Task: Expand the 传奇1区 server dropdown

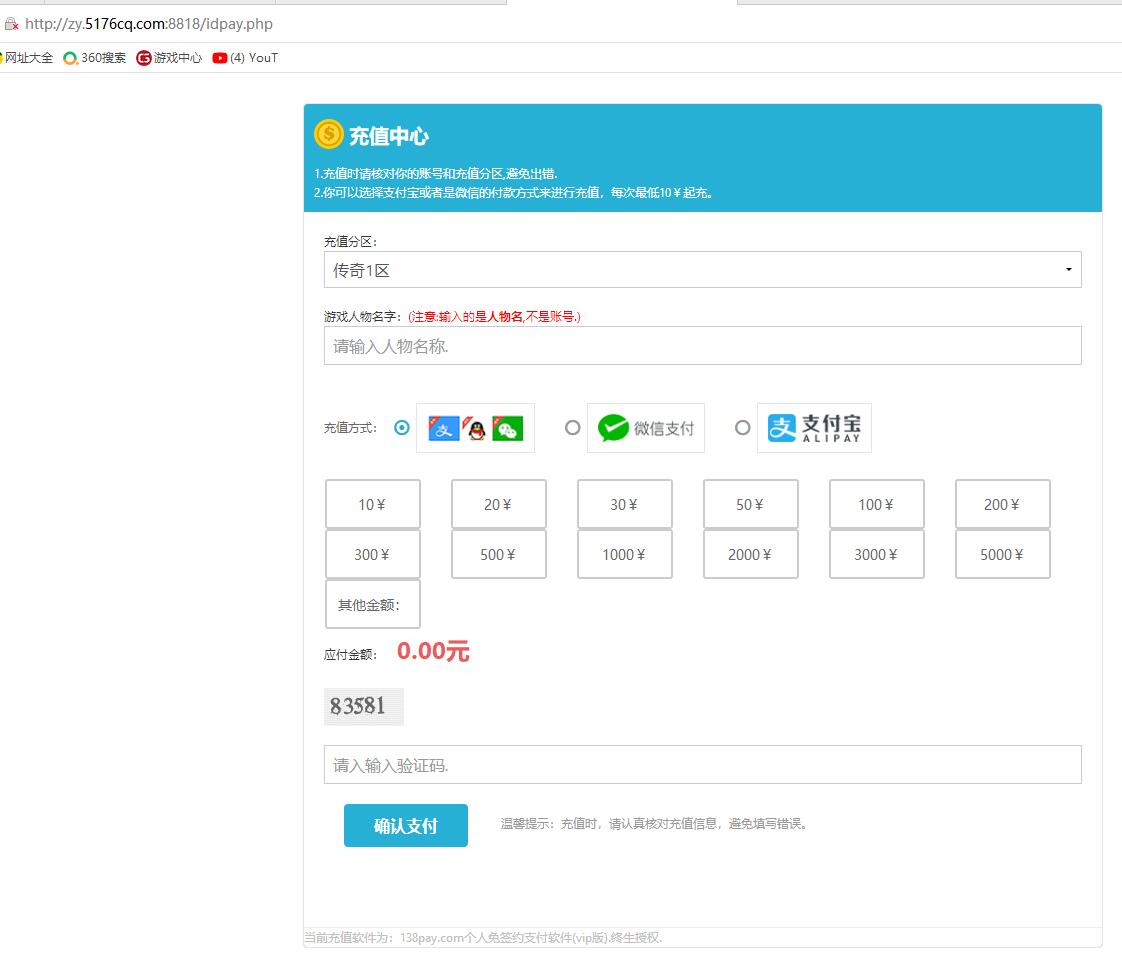Action: [x=702, y=270]
